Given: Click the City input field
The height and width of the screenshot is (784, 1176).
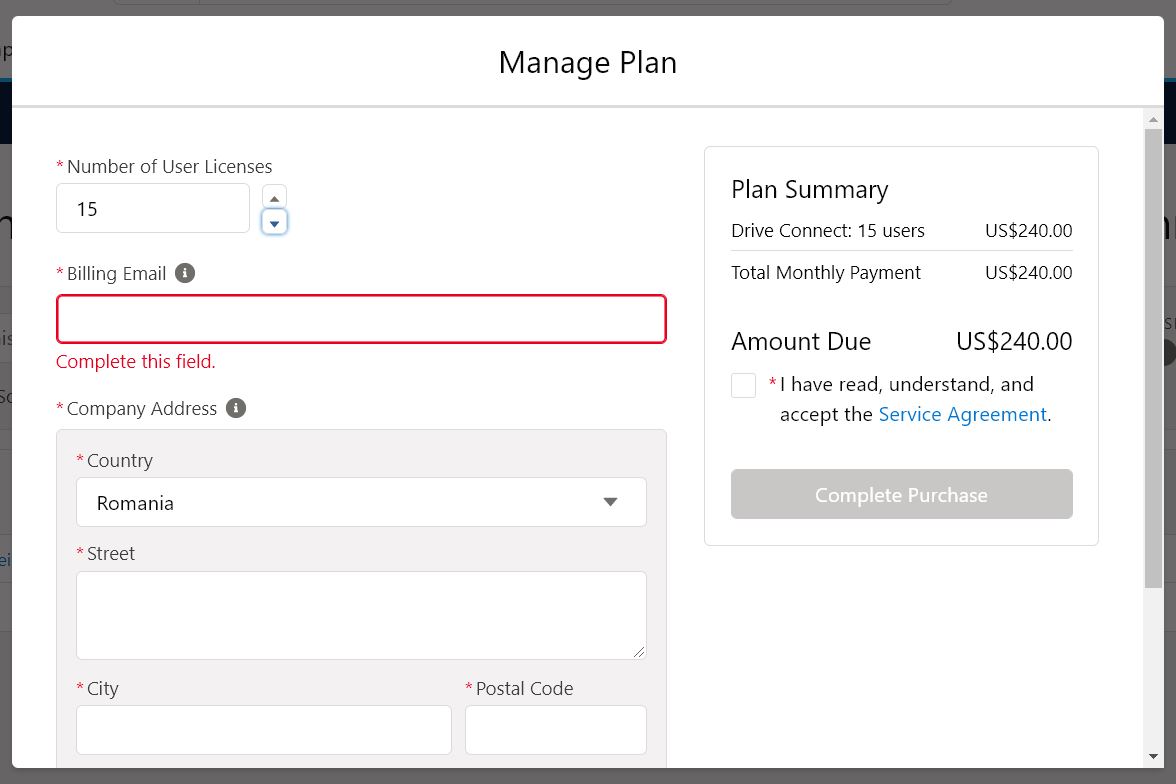Looking at the screenshot, I should pos(263,729).
